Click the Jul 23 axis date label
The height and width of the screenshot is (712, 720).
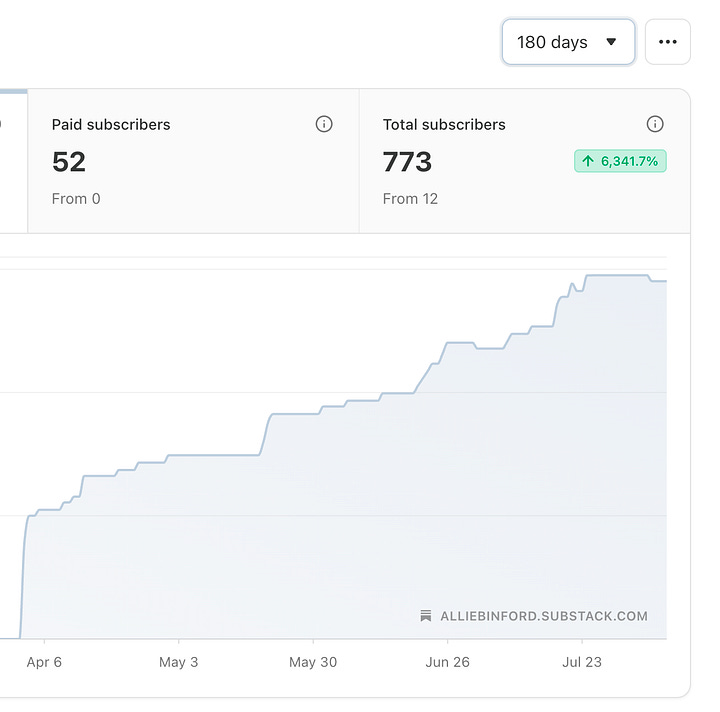(582, 662)
